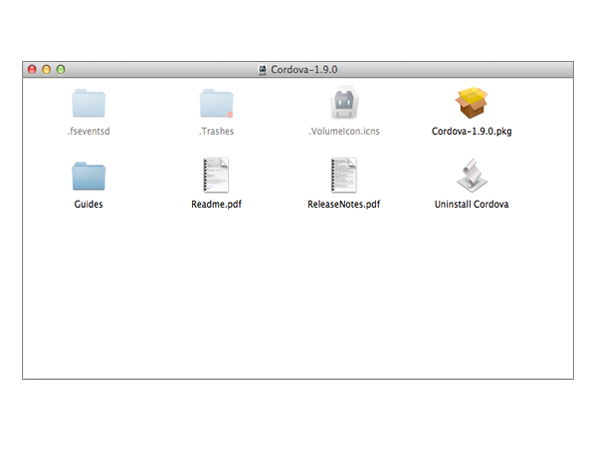
Task: Select the Uninstall Cordova script icon
Action: click(472, 176)
